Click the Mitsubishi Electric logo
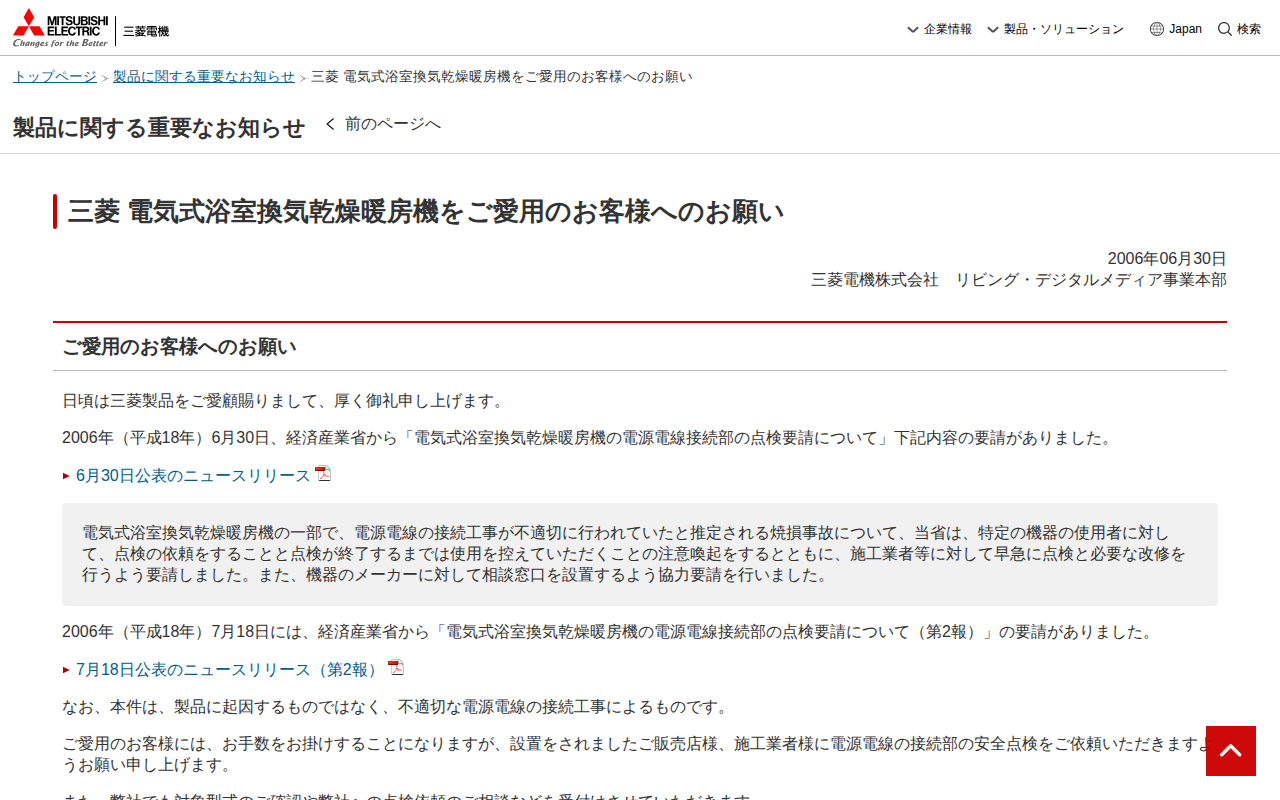Image resolution: width=1280 pixels, height=800 pixels. coord(60,27)
